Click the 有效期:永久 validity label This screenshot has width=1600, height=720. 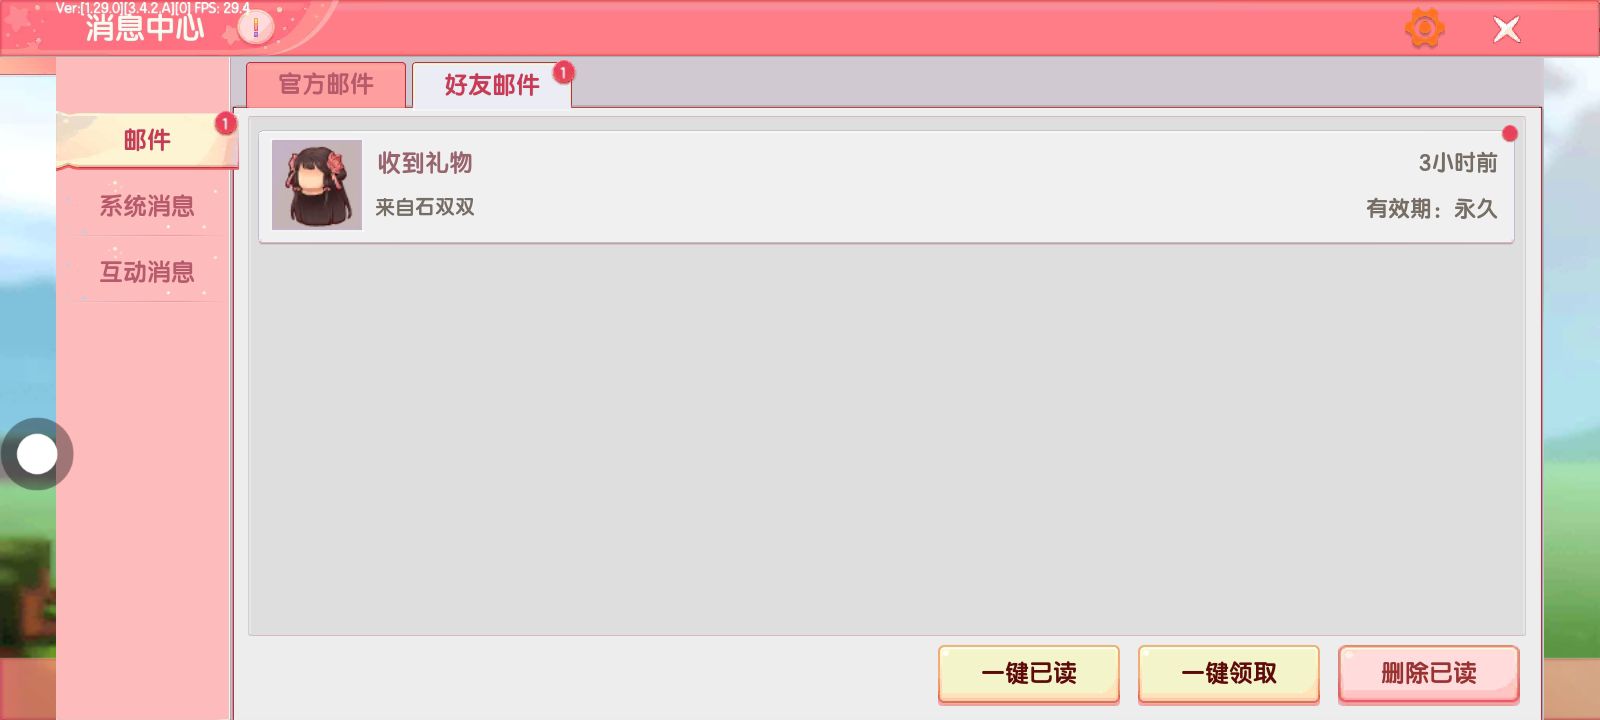point(1432,209)
